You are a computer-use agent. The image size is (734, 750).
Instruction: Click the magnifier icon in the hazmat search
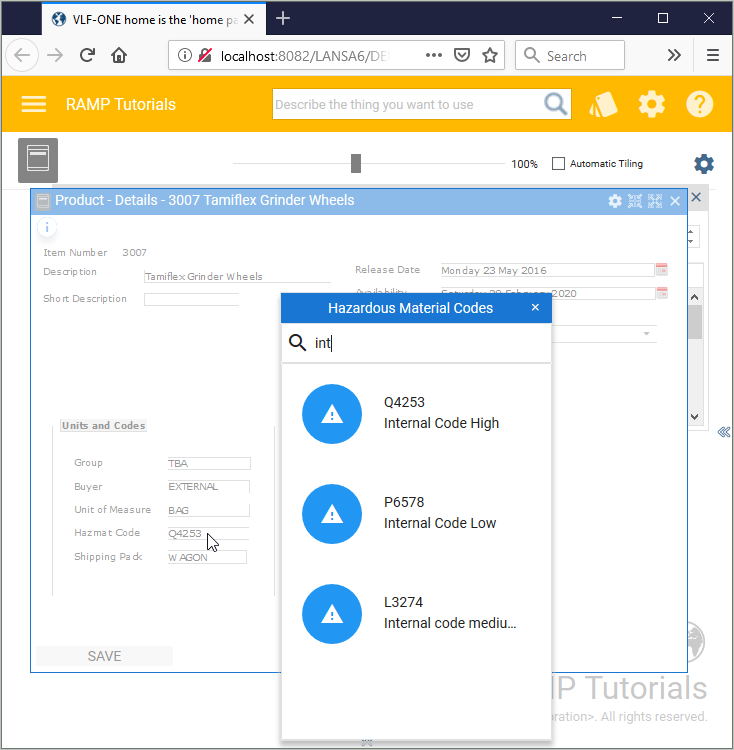(x=297, y=342)
